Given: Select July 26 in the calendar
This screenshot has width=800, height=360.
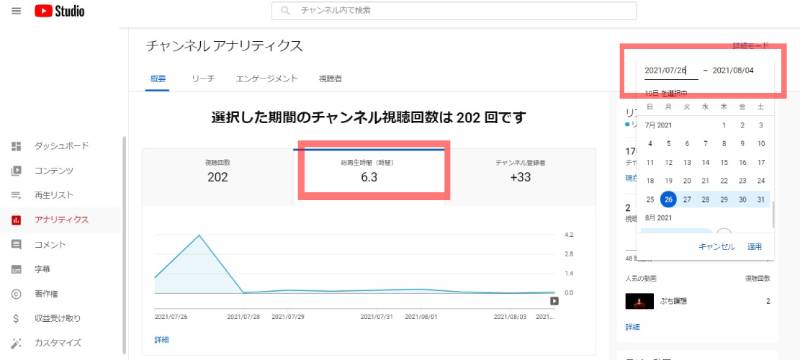Looking at the screenshot, I should tap(668, 199).
